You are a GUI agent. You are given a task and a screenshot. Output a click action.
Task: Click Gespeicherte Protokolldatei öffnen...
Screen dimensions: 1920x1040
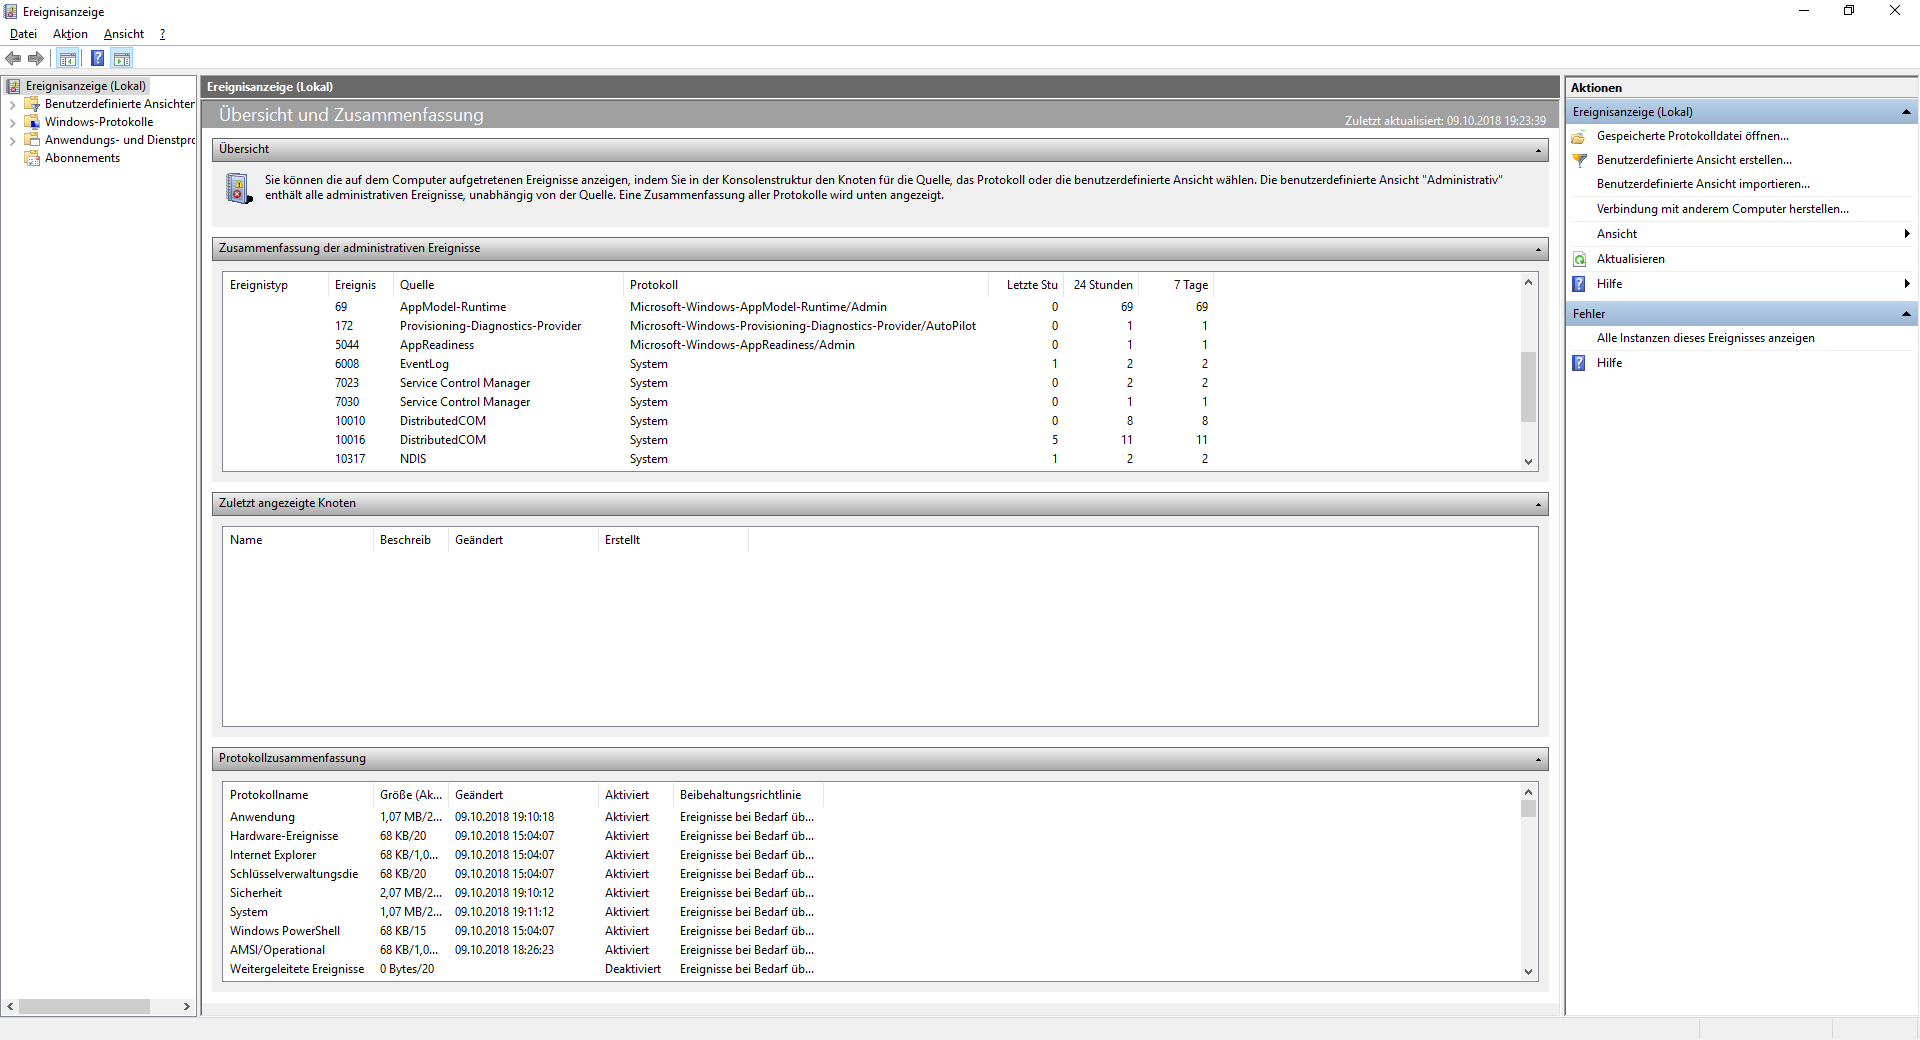[x=1693, y=136]
